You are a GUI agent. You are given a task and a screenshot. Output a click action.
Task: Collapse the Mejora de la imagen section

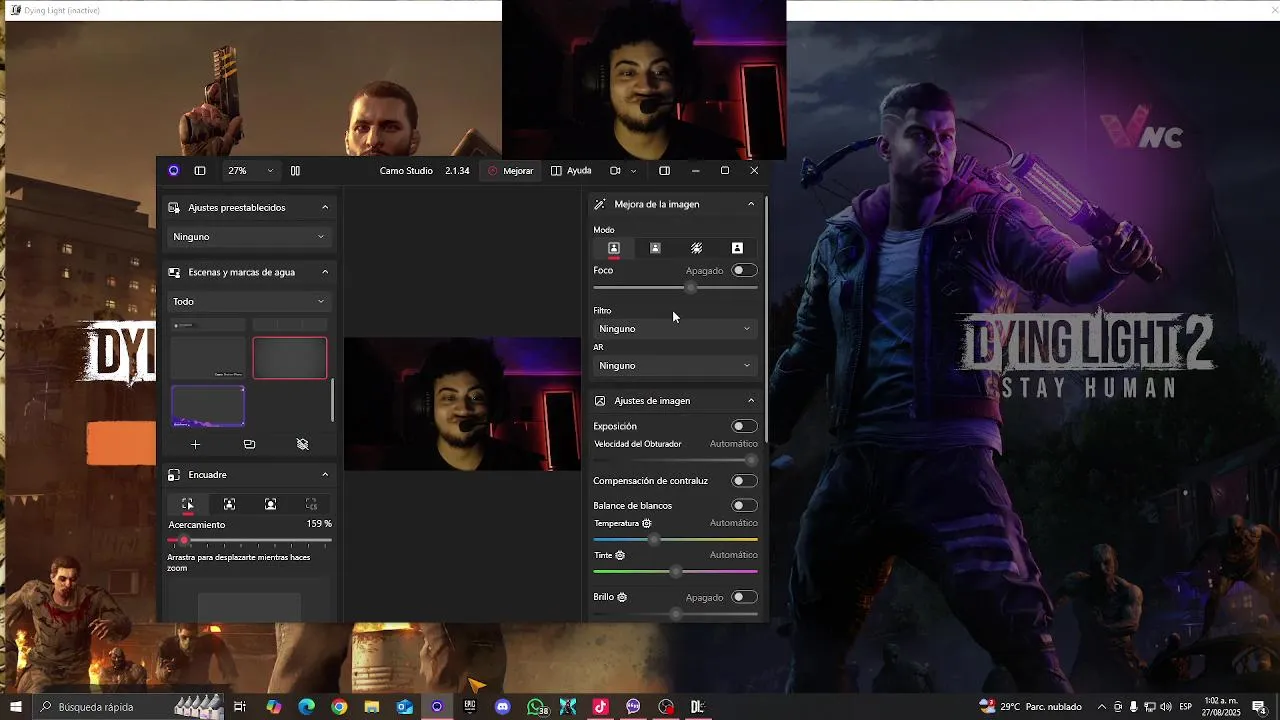(751, 204)
